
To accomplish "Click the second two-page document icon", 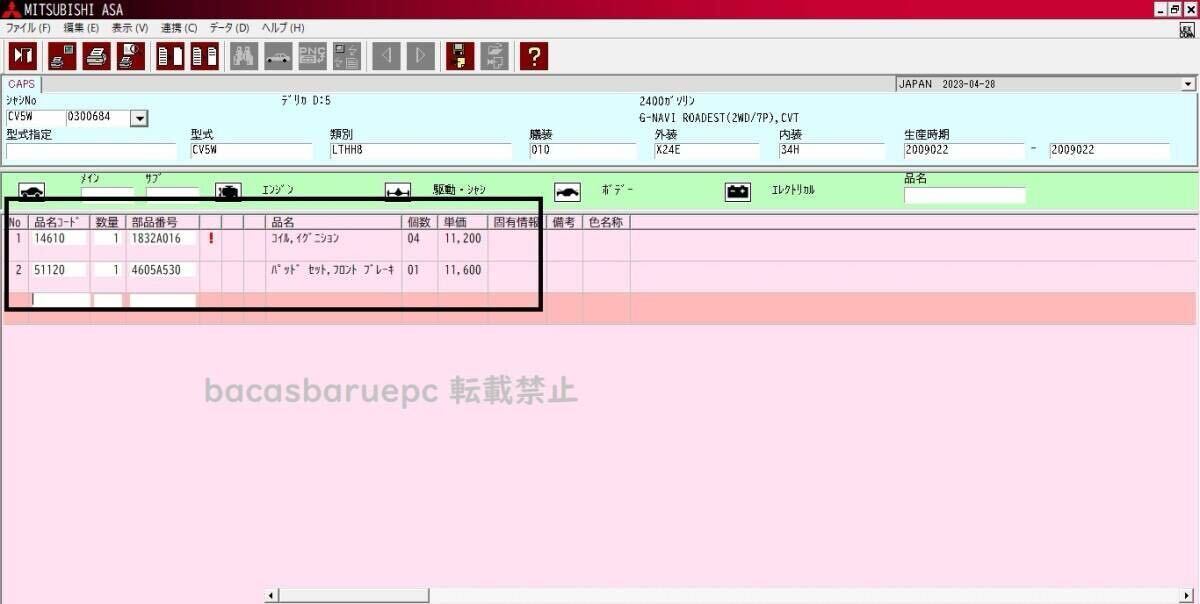I will 205,56.
